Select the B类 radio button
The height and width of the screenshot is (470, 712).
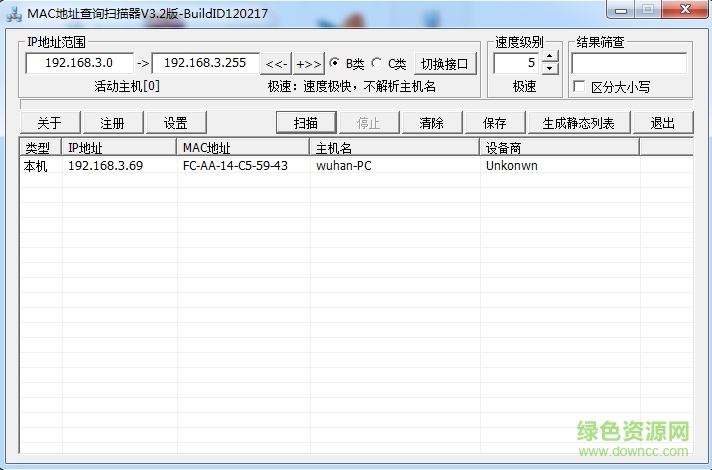[335, 64]
